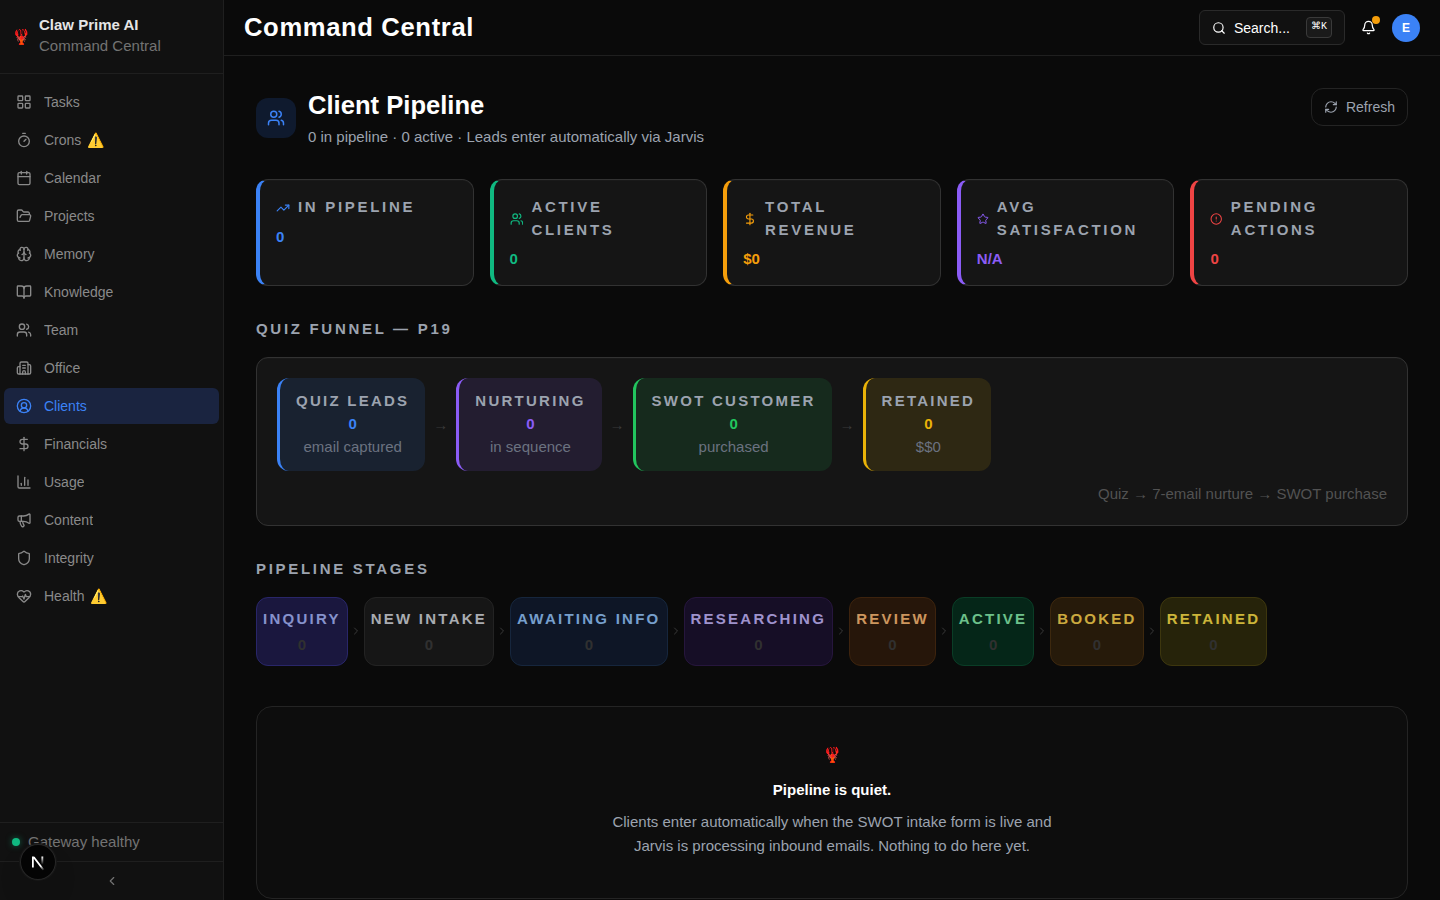The image size is (1440, 900).
Task: Click the Quiz Leads funnel card
Action: [351, 424]
